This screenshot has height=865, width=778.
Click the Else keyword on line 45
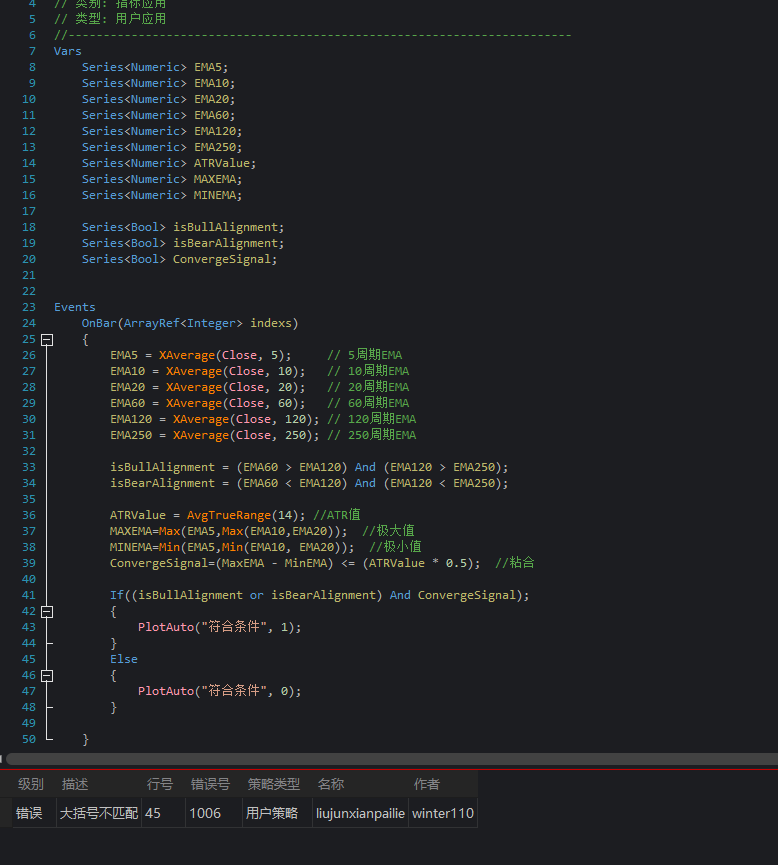[124, 659]
